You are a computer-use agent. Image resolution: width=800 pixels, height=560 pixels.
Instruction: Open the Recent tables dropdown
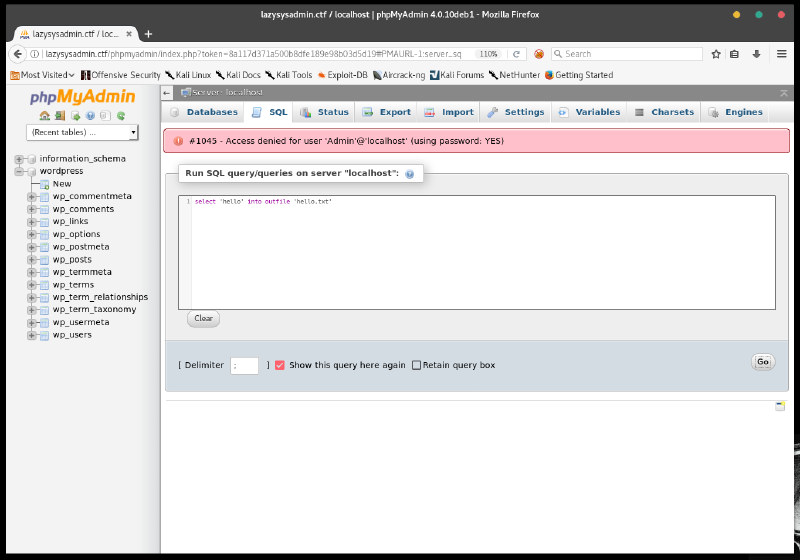coord(83,132)
